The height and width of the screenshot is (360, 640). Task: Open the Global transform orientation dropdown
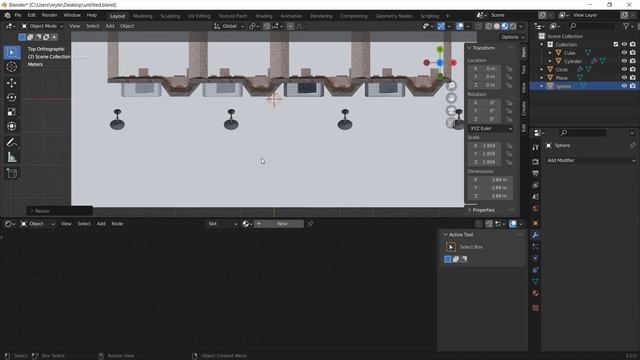point(229,26)
